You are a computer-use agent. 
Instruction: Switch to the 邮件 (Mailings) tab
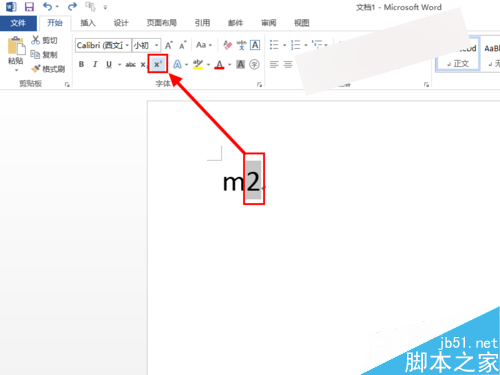coord(235,23)
